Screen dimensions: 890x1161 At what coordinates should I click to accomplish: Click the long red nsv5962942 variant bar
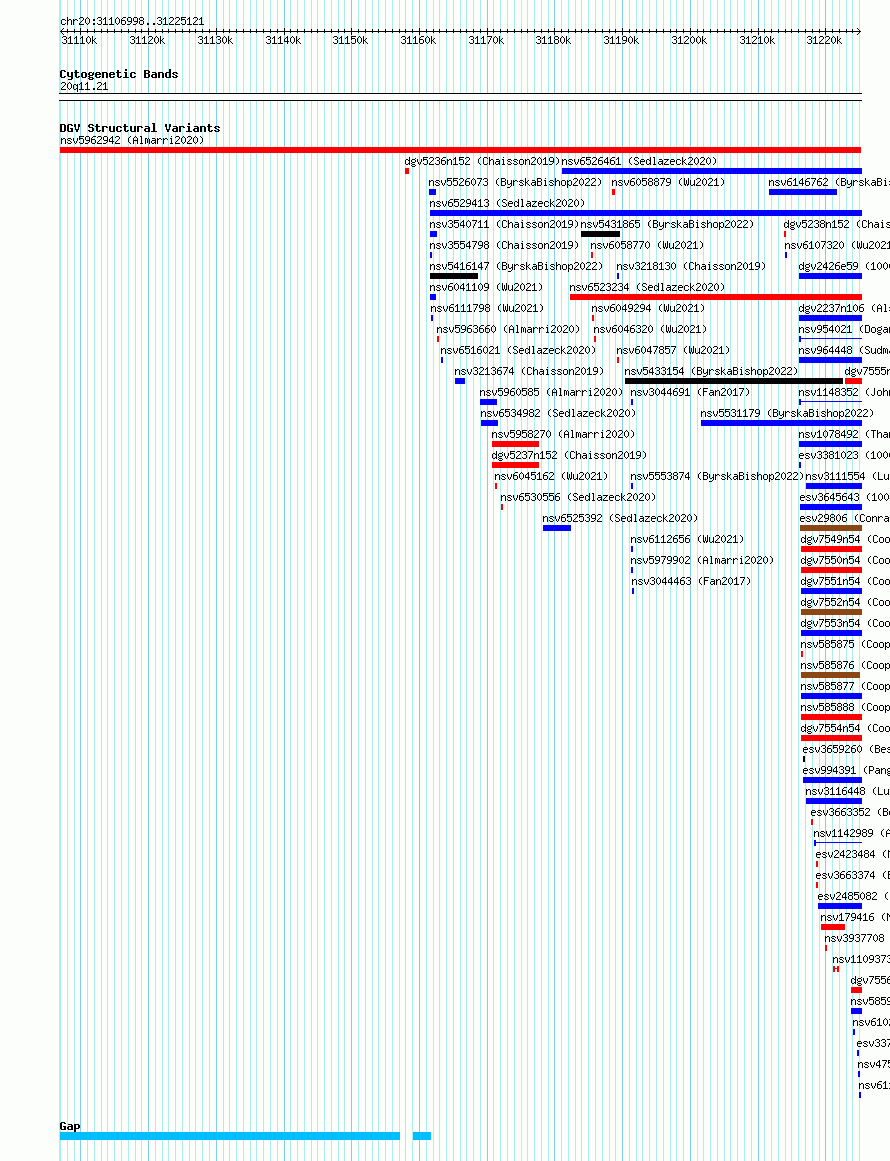coord(461,150)
